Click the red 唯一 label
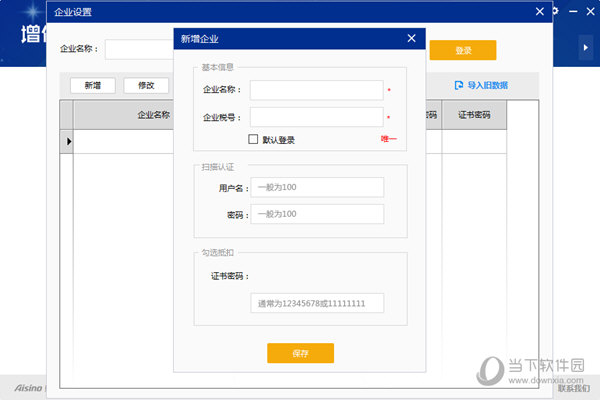The height and width of the screenshot is (400, 600). (389, 139)
